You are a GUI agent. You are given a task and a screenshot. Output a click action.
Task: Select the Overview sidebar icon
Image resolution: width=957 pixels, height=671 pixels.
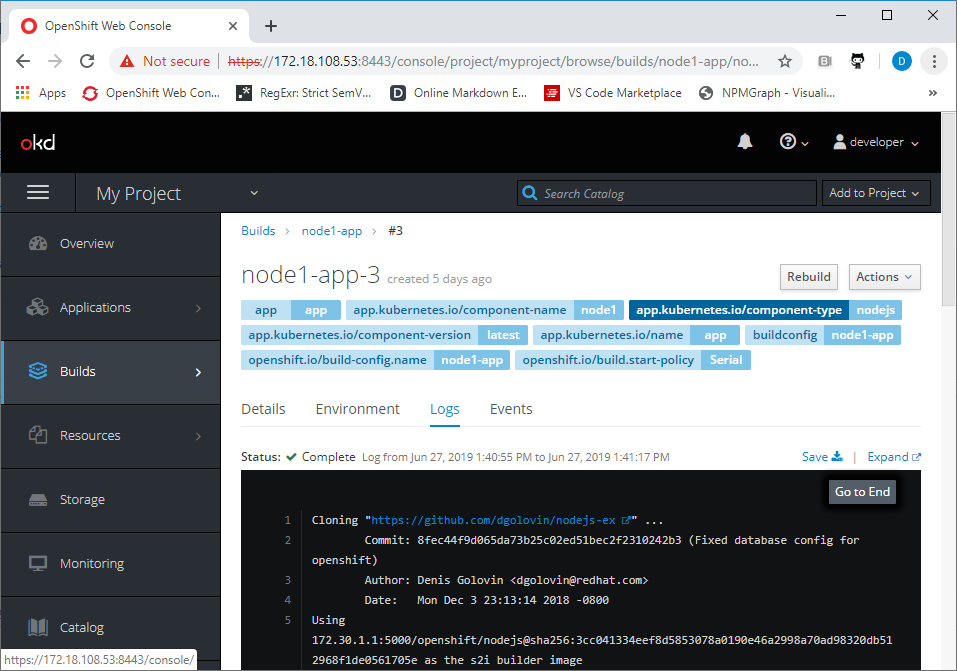(37, 242)
